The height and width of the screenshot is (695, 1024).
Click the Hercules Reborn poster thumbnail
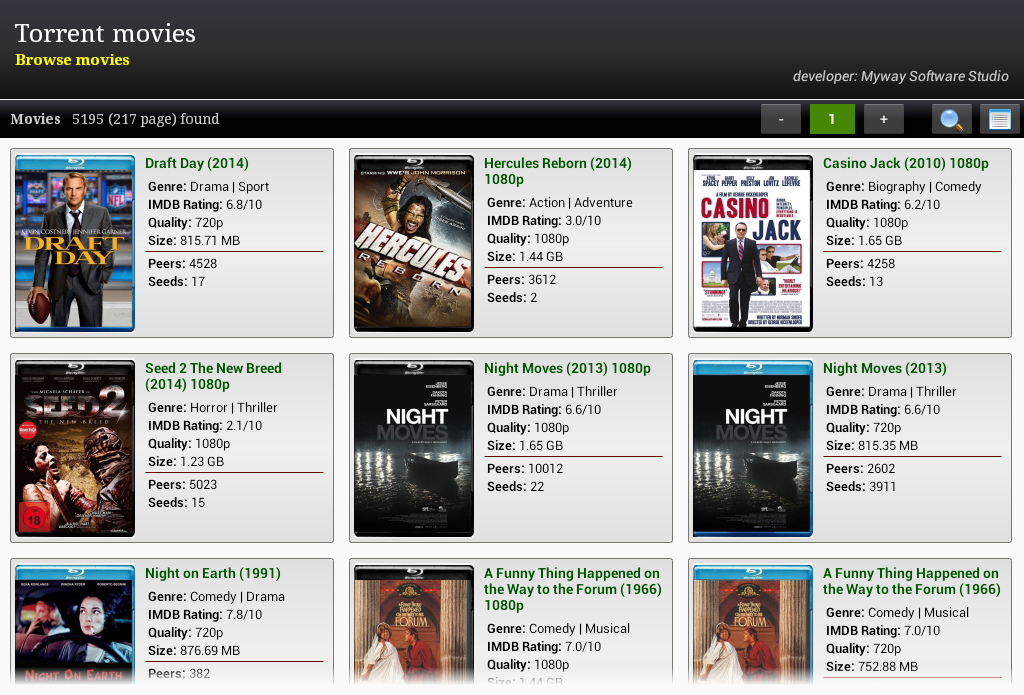point(414,243)
